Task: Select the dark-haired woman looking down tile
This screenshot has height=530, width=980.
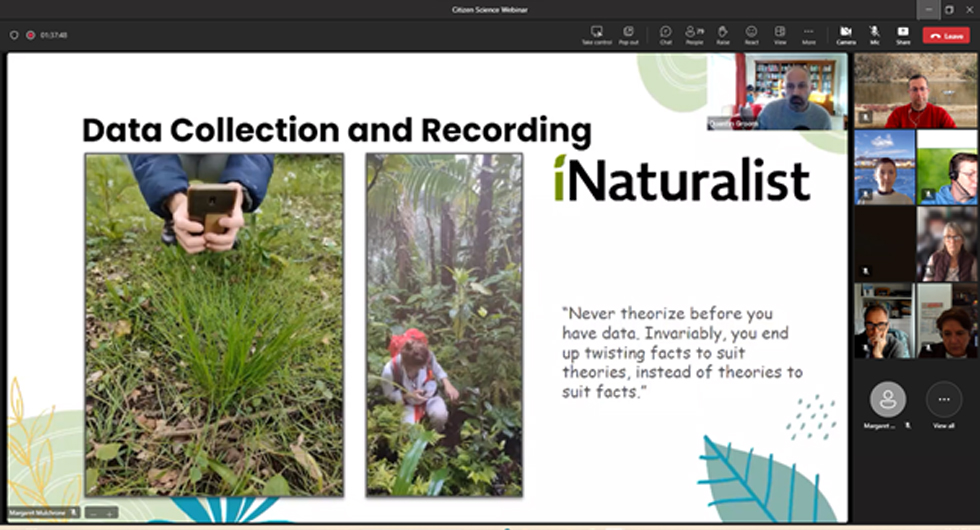Action: pos(947,321)
